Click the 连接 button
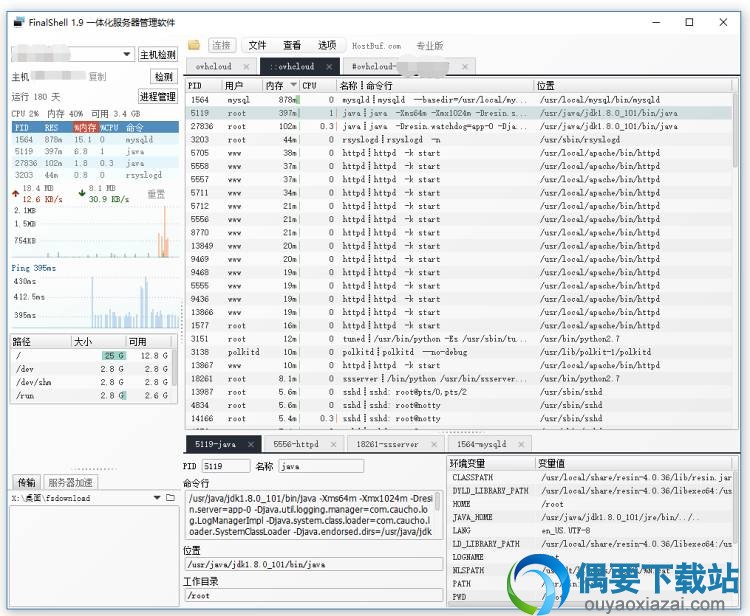 click(221, 45)
